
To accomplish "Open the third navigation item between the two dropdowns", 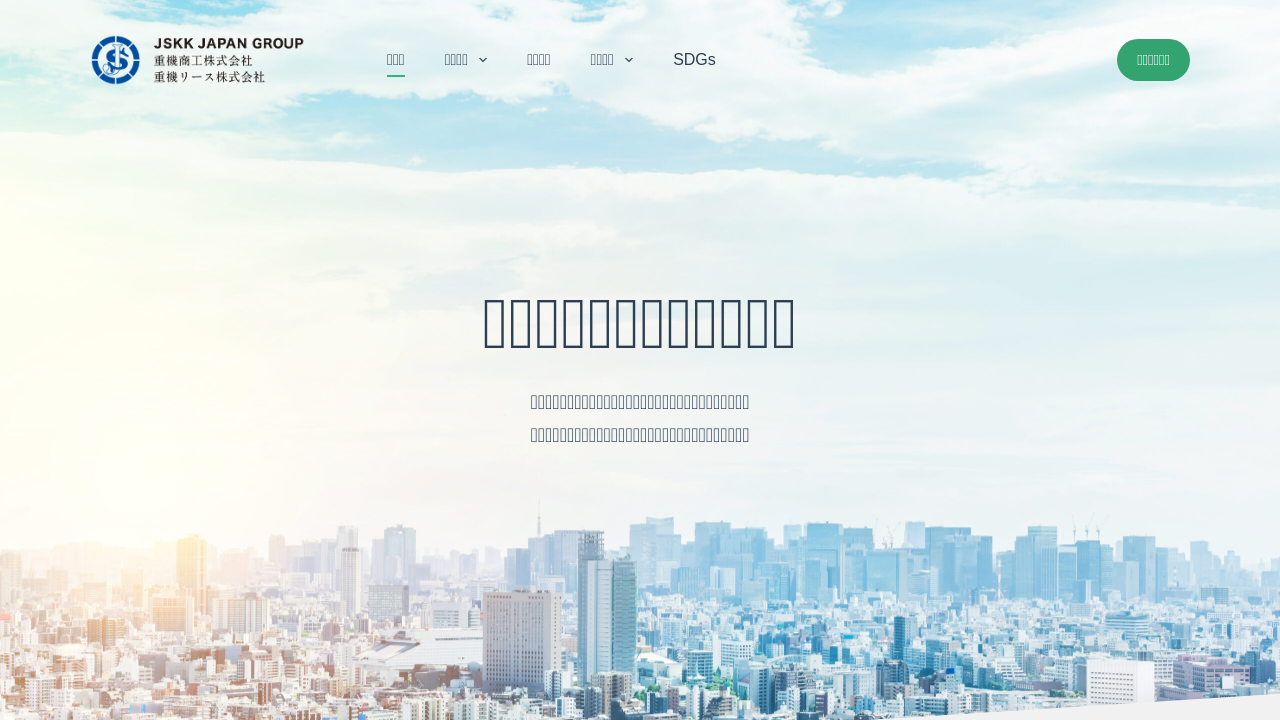I will tap(538, 59).
